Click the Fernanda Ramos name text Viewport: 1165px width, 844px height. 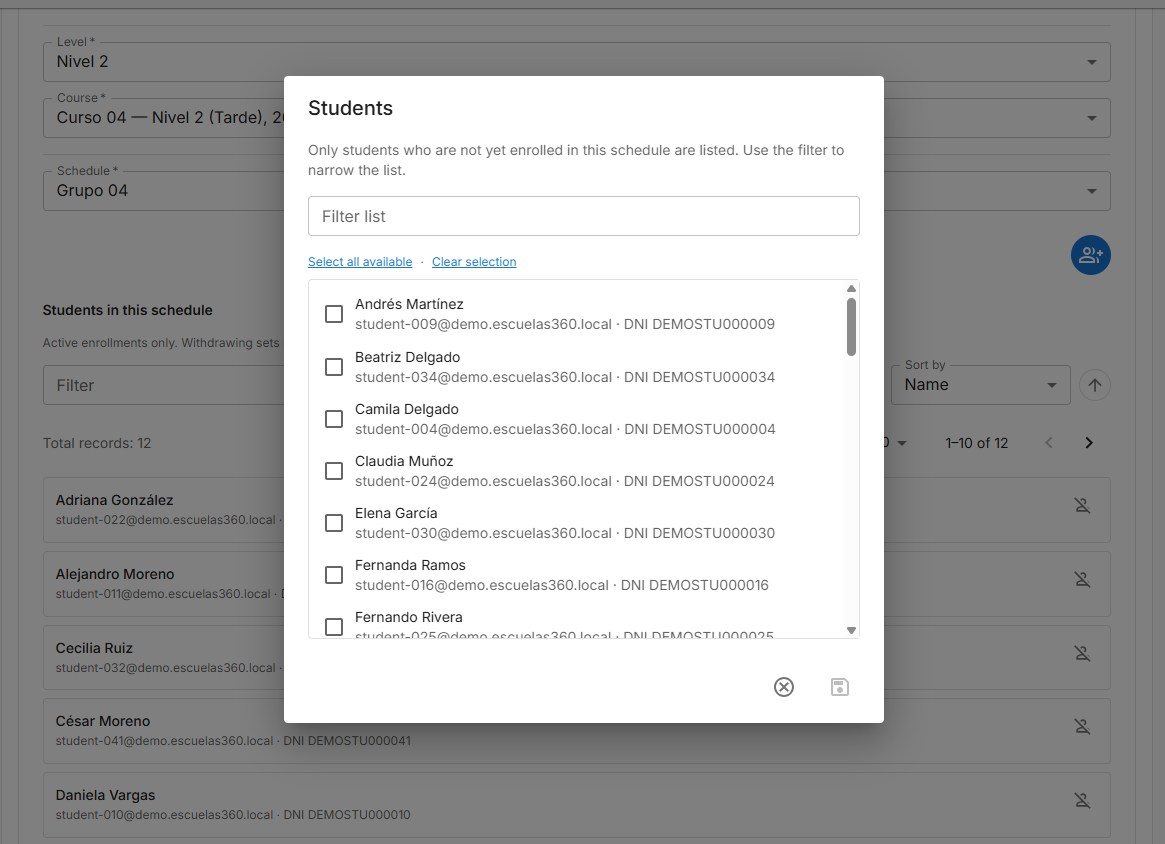point(410,565)
